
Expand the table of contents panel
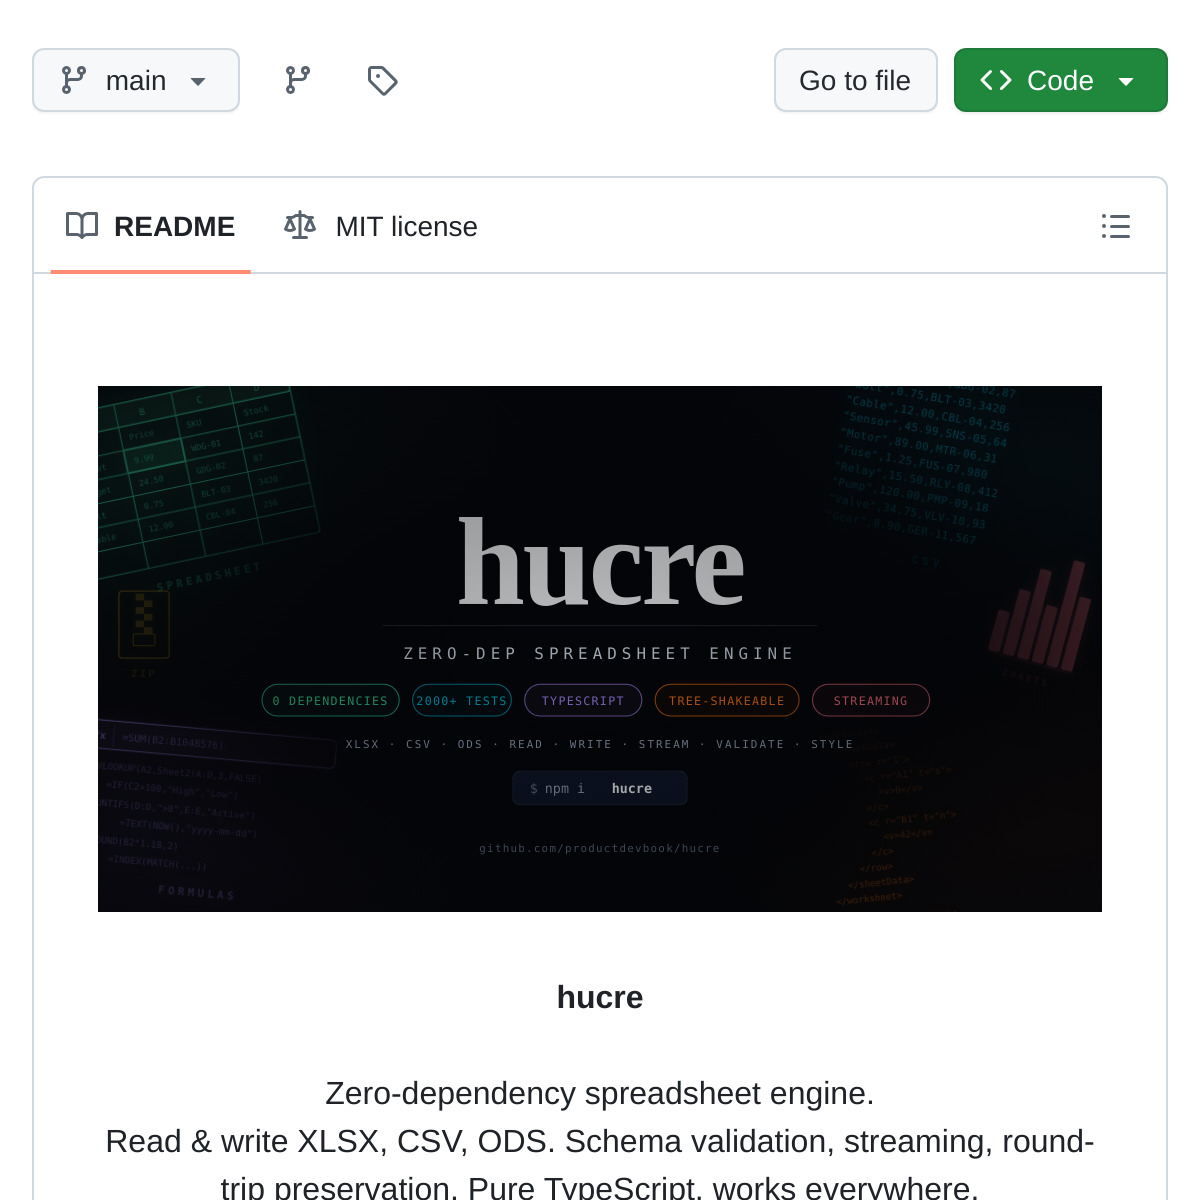pos(1115,226)
